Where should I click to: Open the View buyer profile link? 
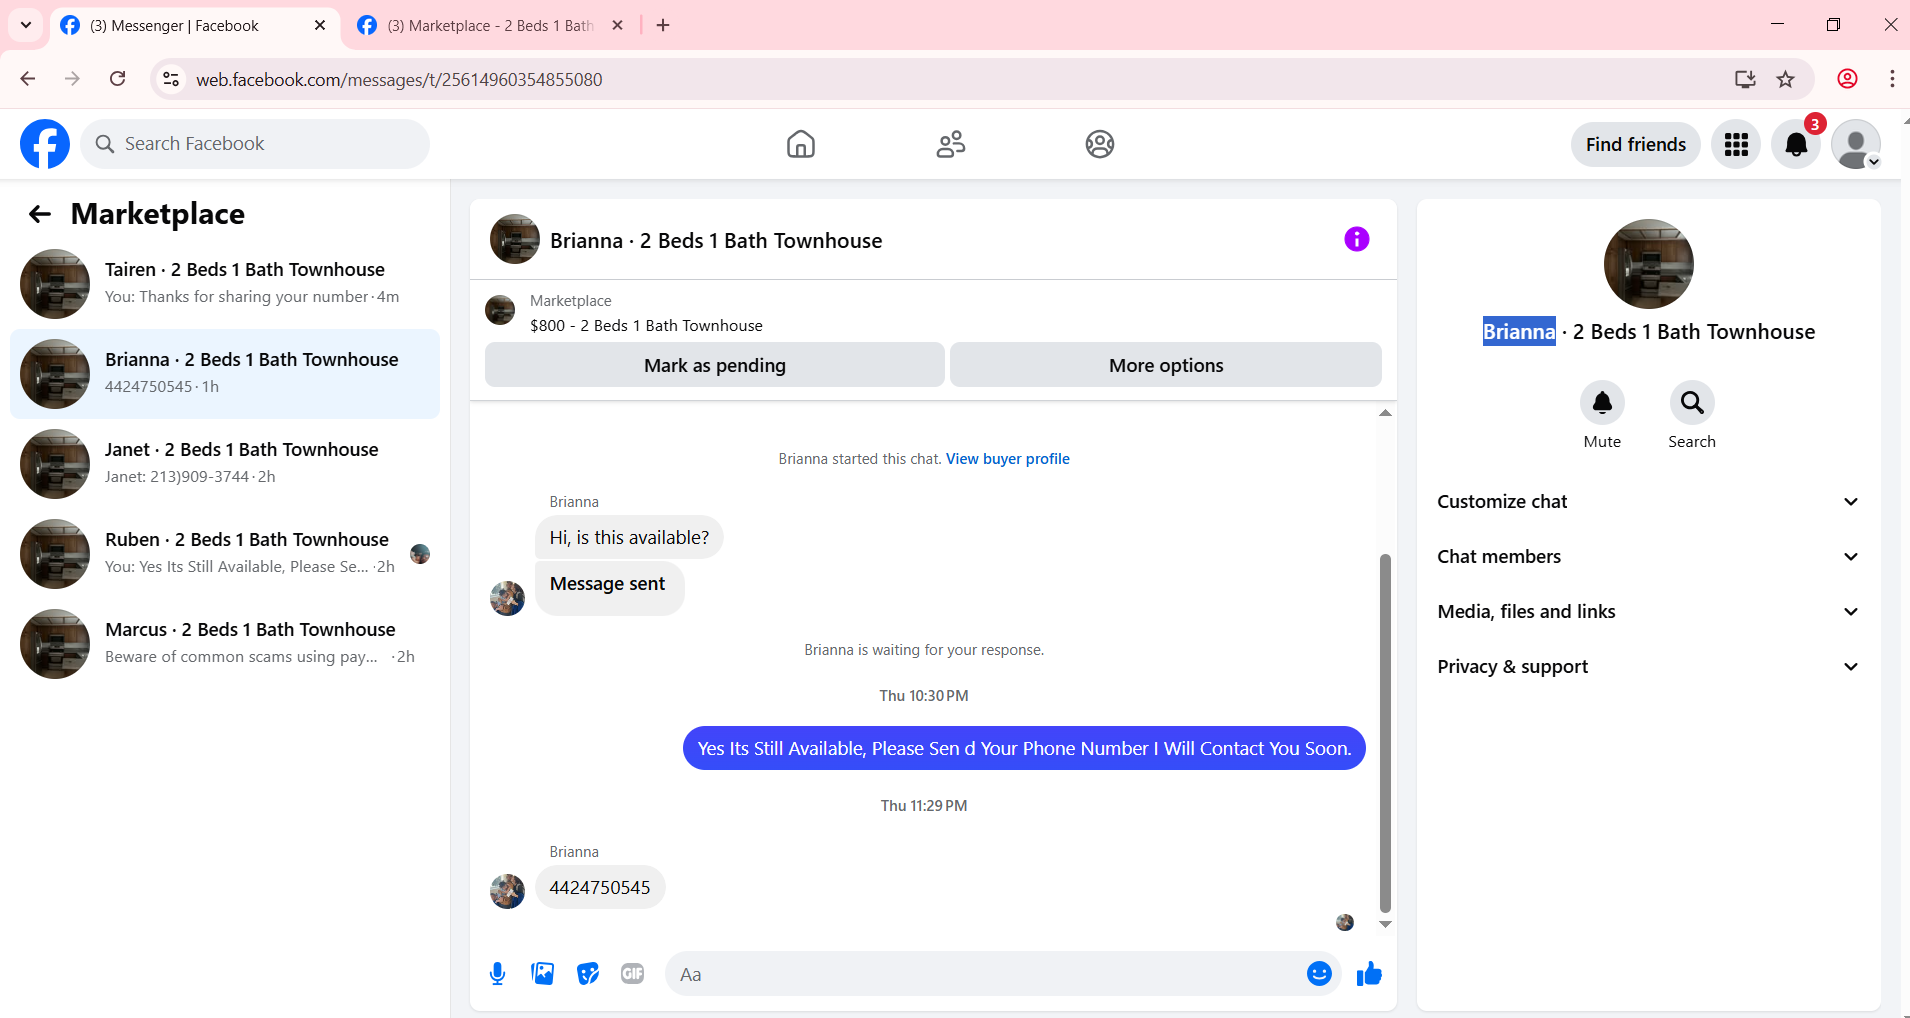[x=1008, y=459]
